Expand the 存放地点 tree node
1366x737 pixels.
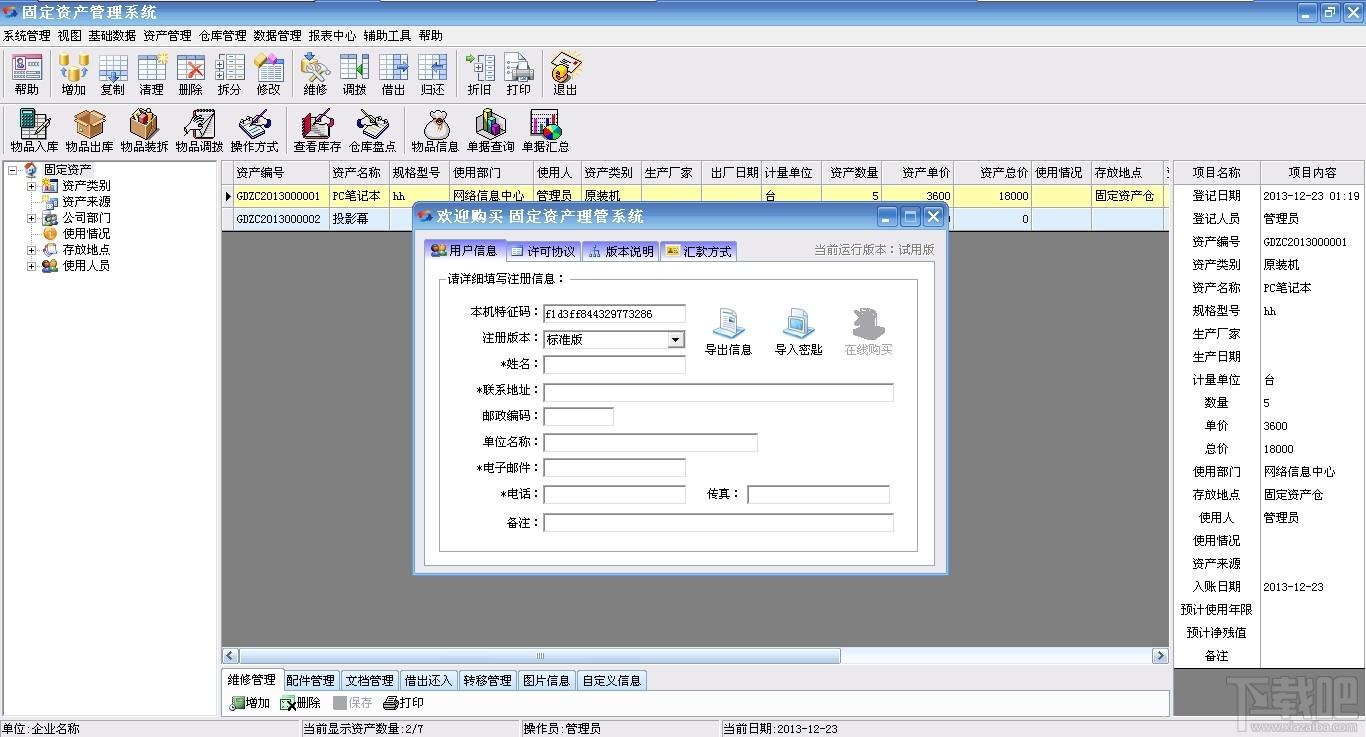(31, 250)
